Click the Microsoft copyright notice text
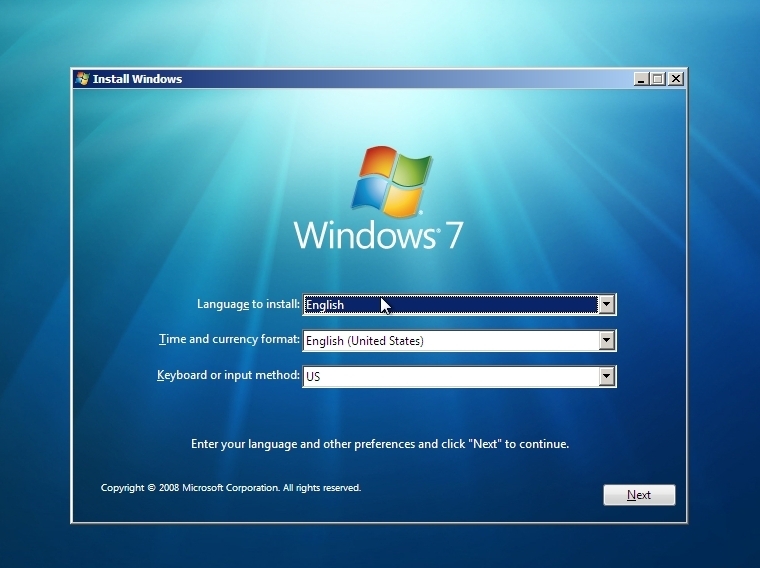Image resolution: width=760 pixels, height=568 pixels. pyautogui.click(x=231, y=488)
